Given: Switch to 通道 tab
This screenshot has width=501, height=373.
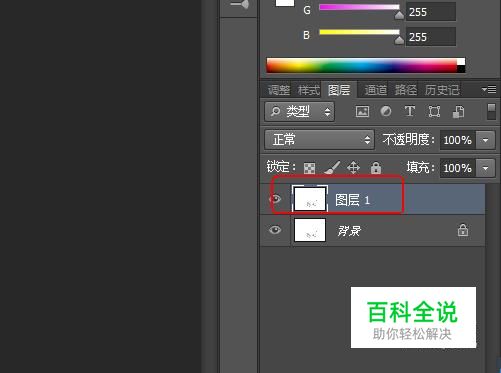Looking at the screenshot, I should (x=375, y=90).
